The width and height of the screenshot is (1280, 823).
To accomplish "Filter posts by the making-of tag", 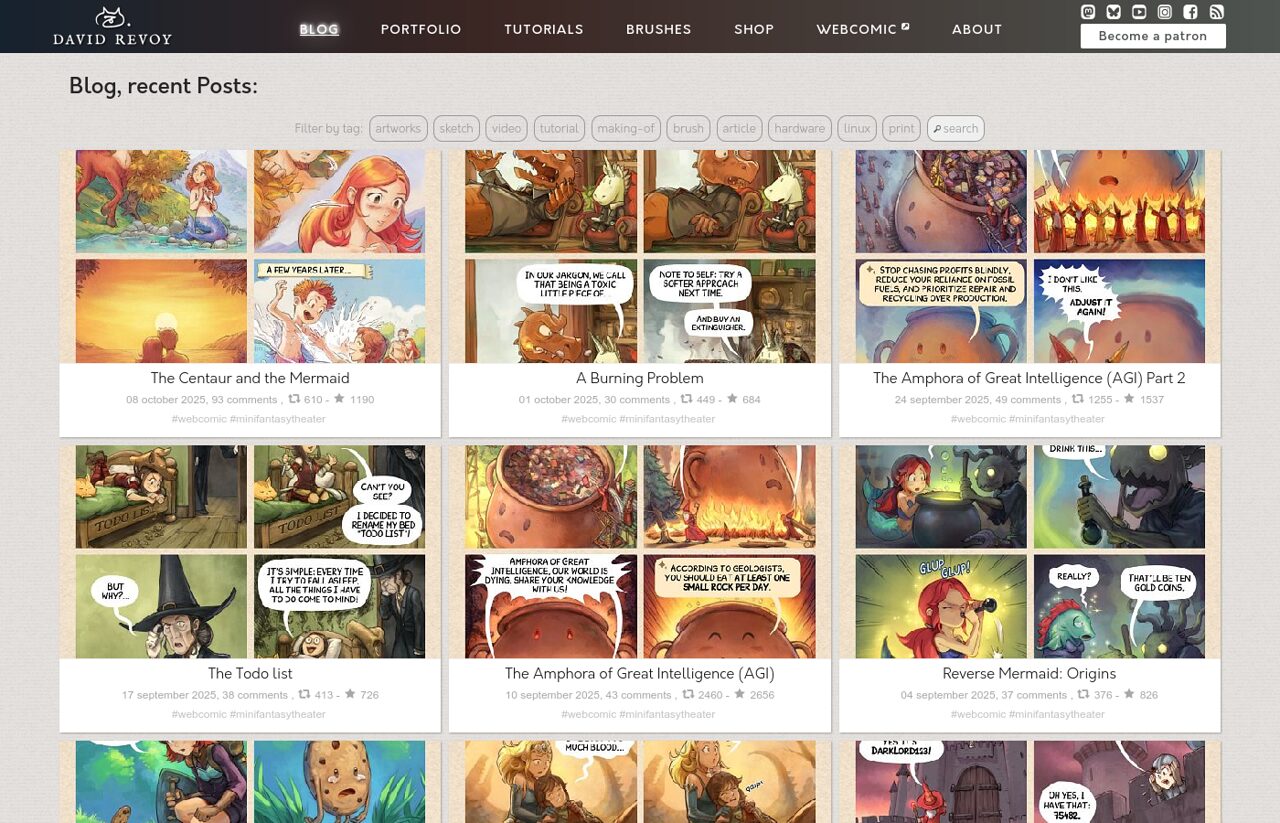I will pos(625,128).
